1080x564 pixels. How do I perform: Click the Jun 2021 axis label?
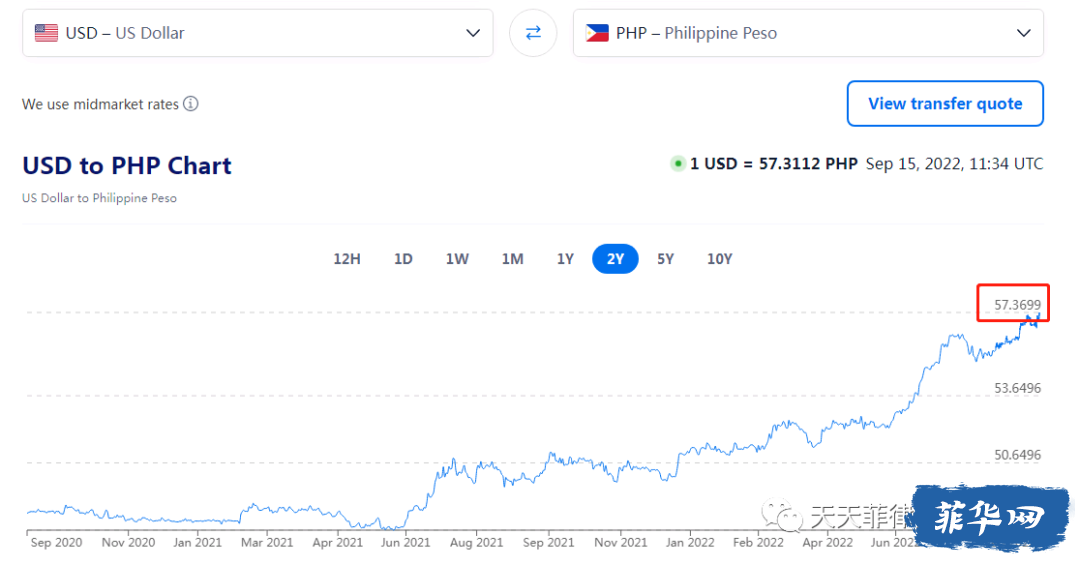click(x=406, y=543)
